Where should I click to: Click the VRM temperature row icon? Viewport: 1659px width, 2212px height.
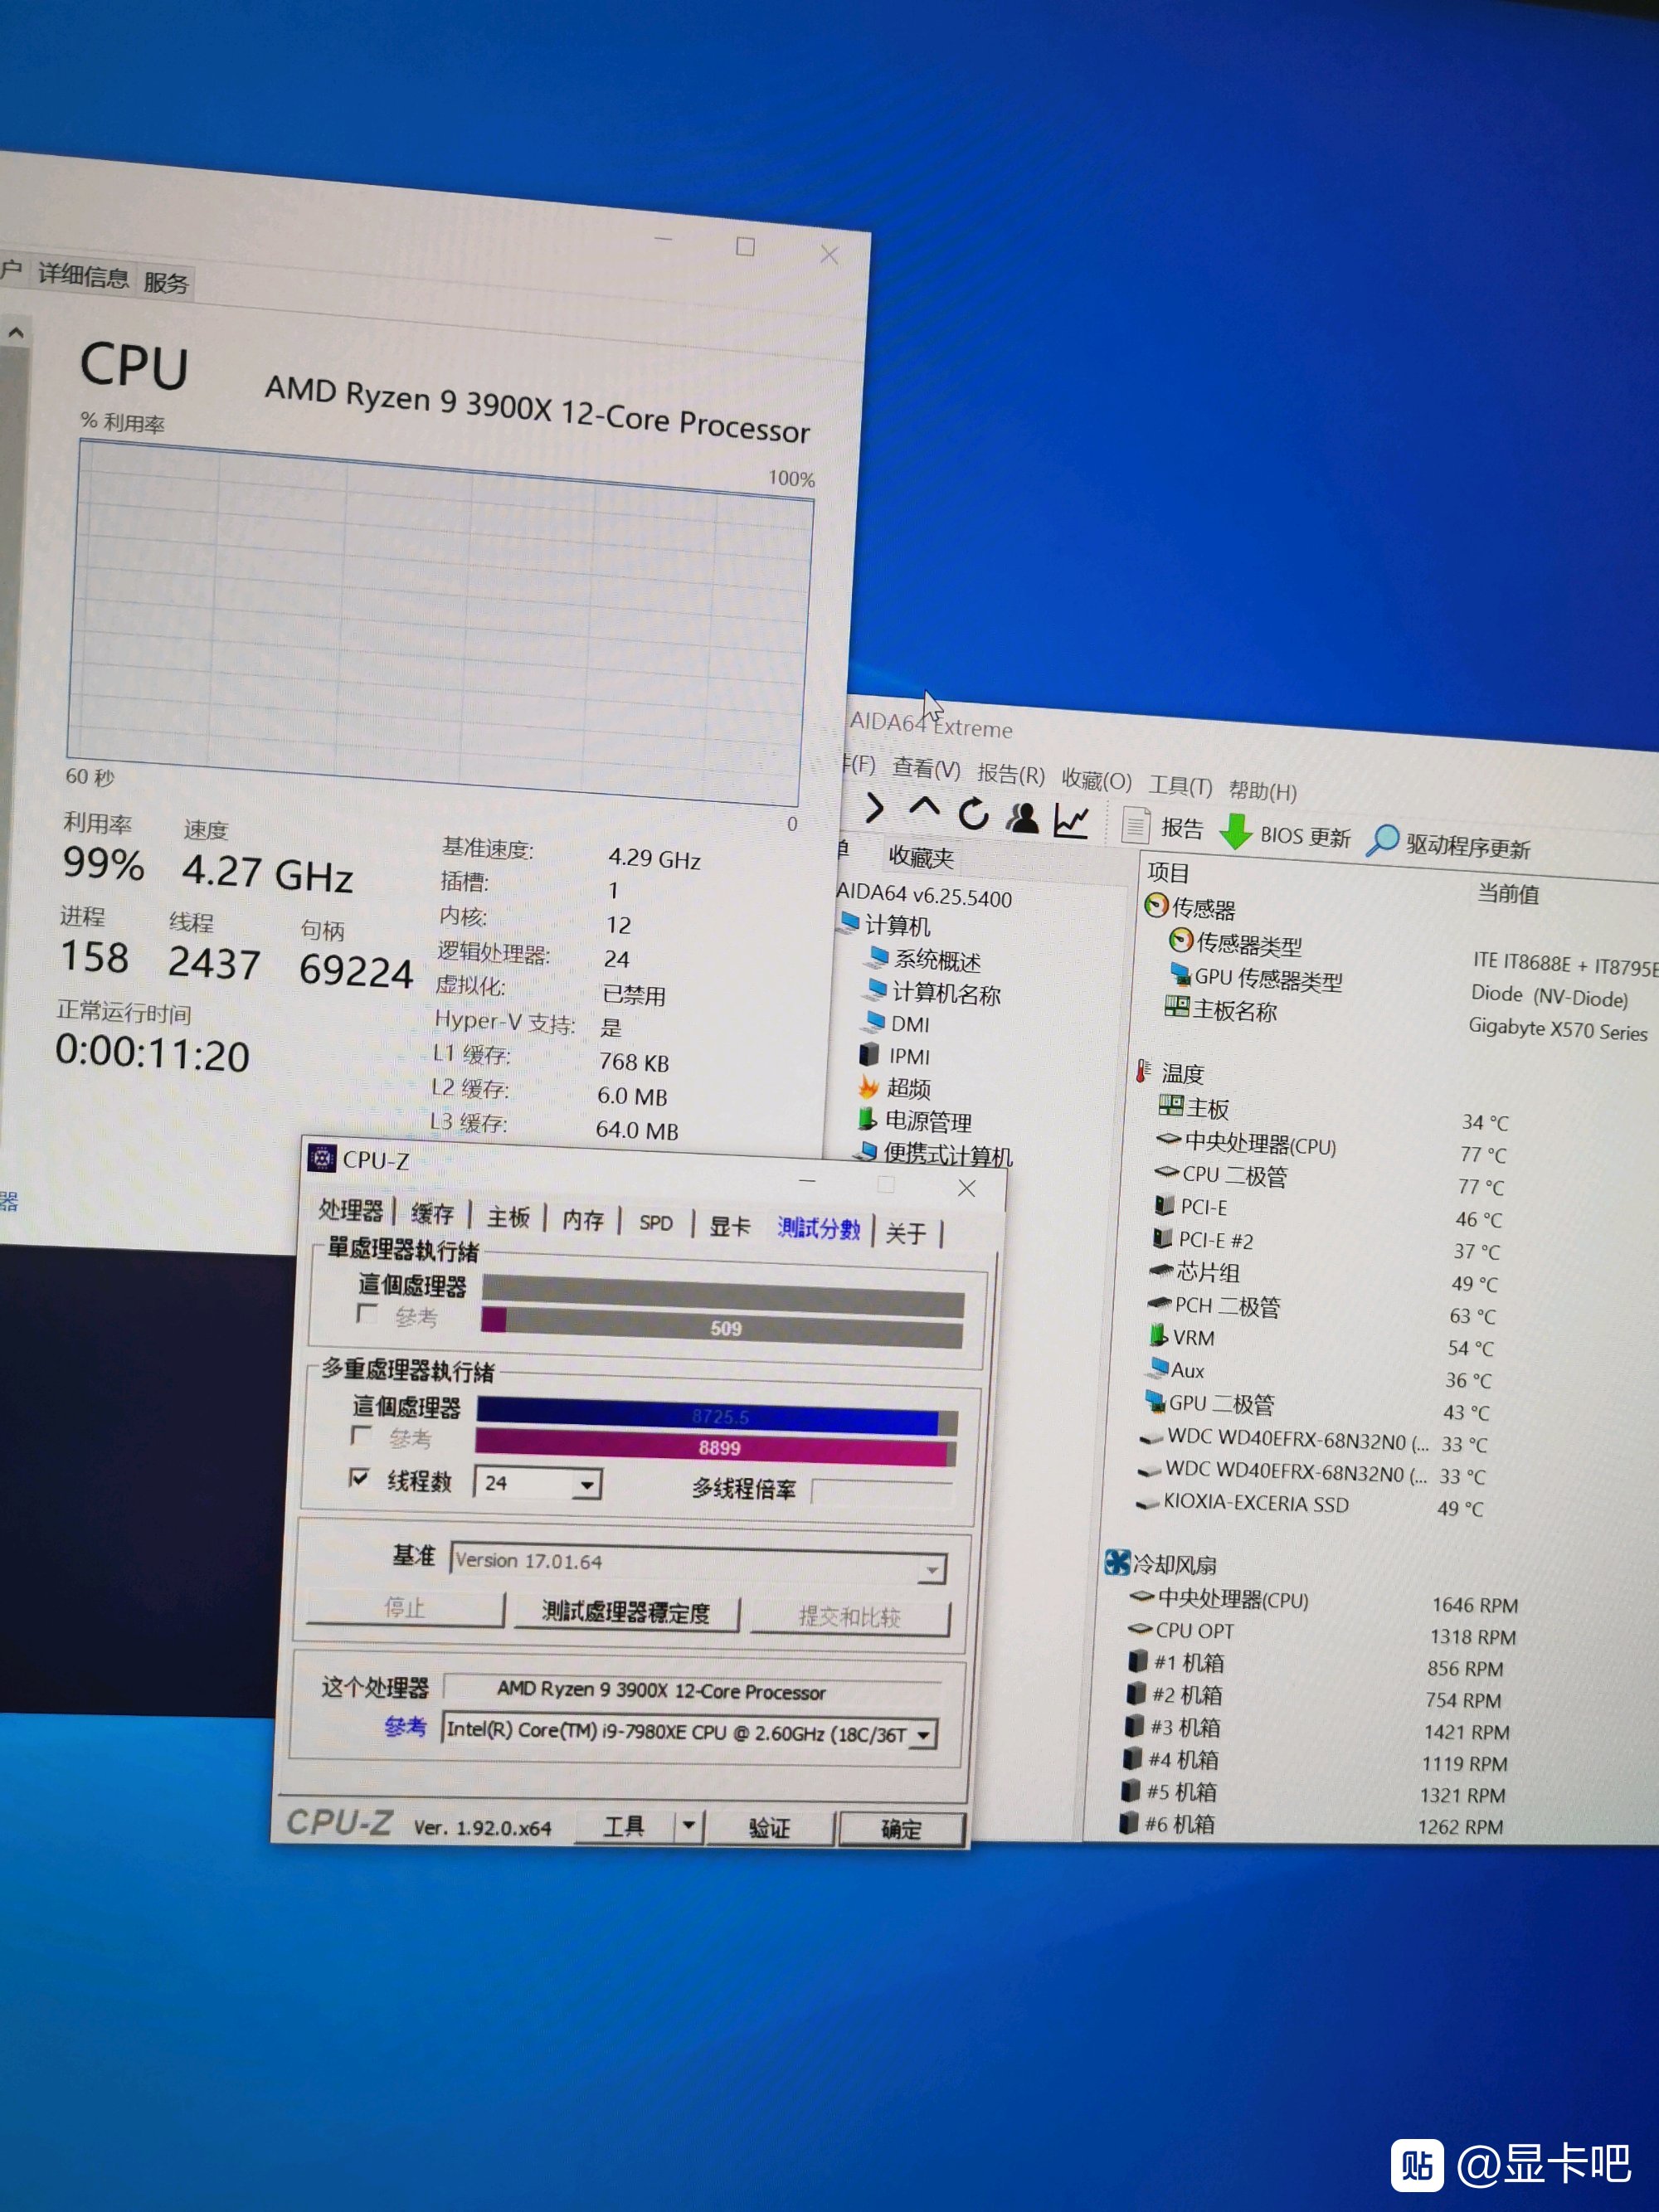pos(1158,1335)
